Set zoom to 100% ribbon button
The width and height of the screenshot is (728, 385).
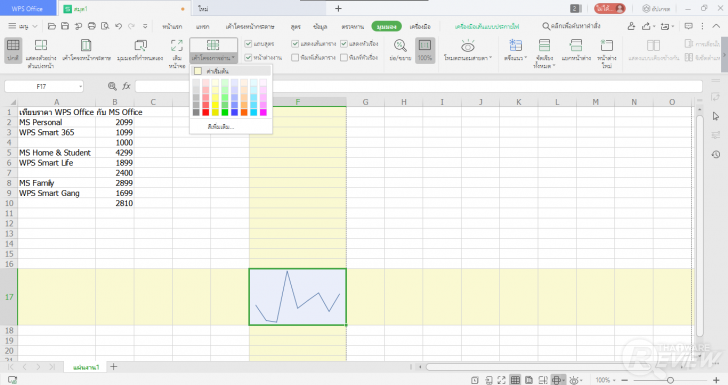[425, 50]
